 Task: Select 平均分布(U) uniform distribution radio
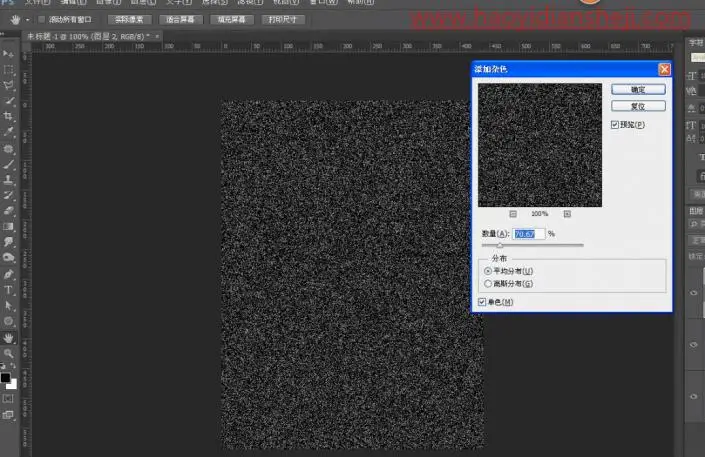[488, 271]
